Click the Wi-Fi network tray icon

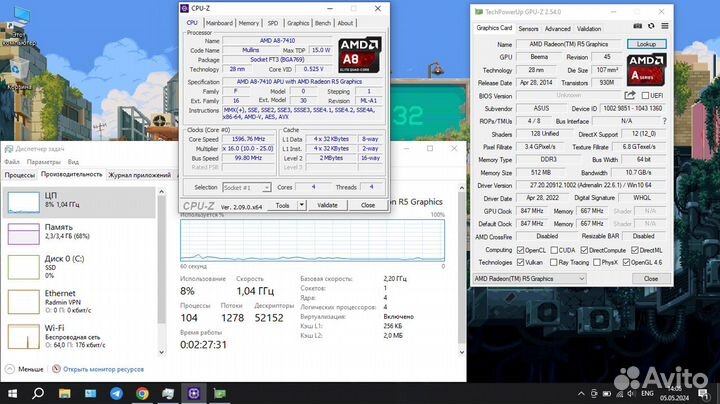coord(619,393)
